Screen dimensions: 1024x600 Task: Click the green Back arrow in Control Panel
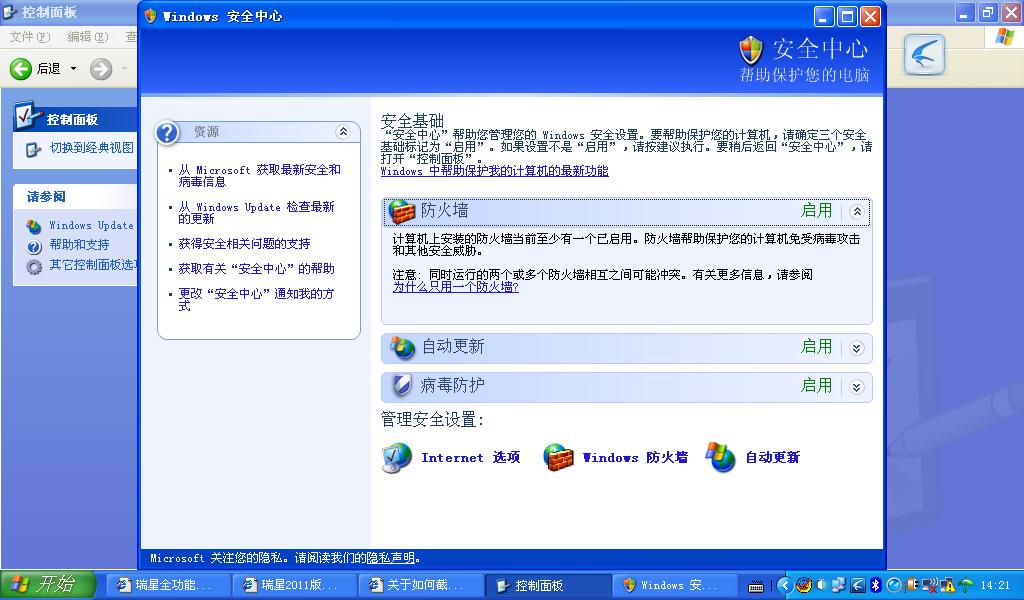pos(21,69)
